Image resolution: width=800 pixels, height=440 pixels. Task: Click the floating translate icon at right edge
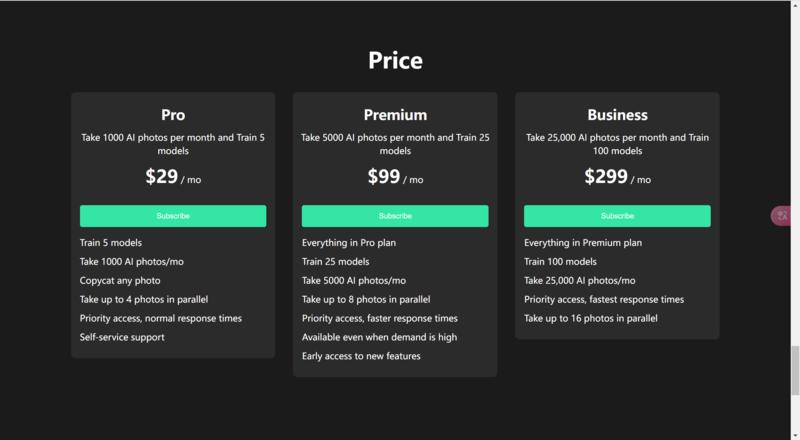(781, 216)
